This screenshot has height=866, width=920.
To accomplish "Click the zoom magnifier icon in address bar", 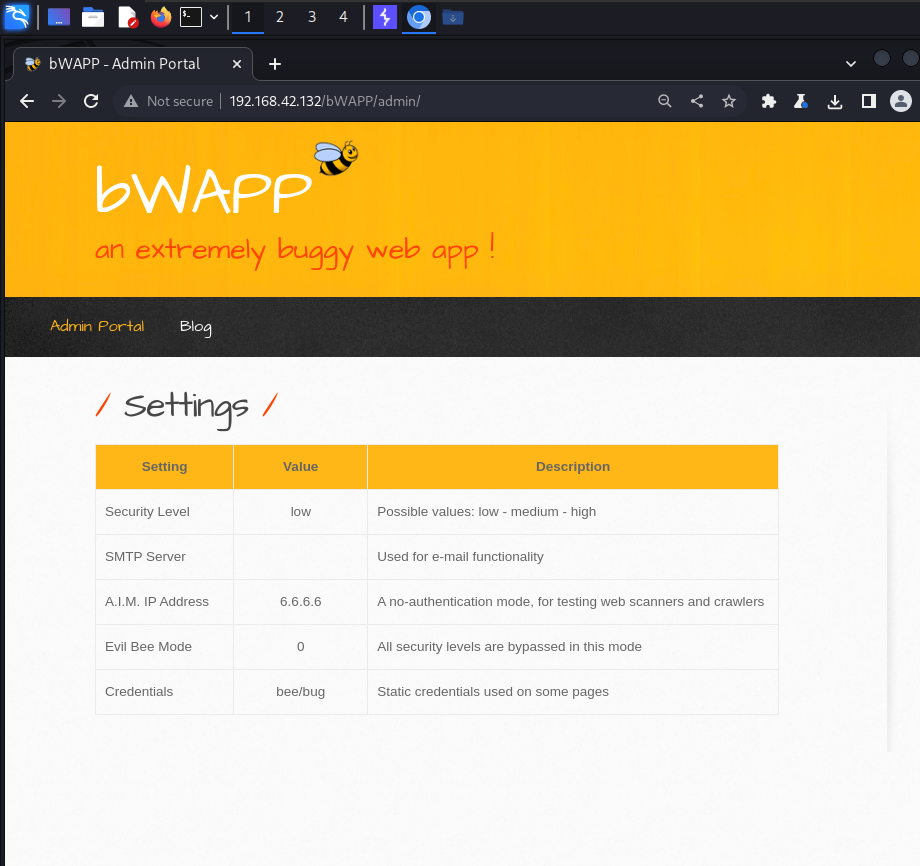I will 665,101.
